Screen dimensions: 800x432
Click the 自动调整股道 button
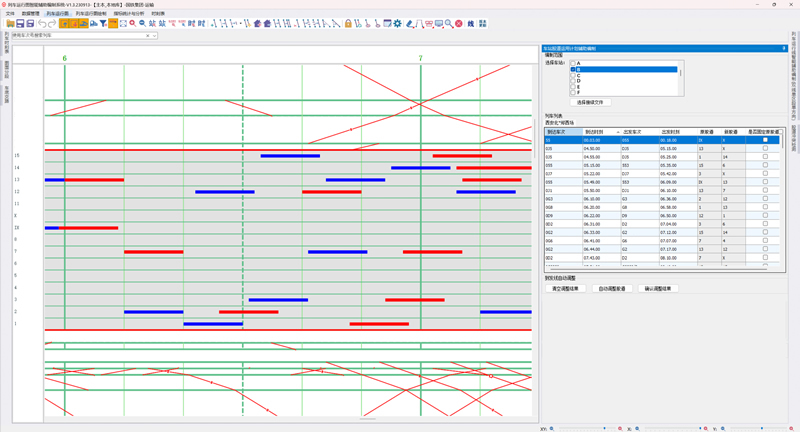point(612,288)
